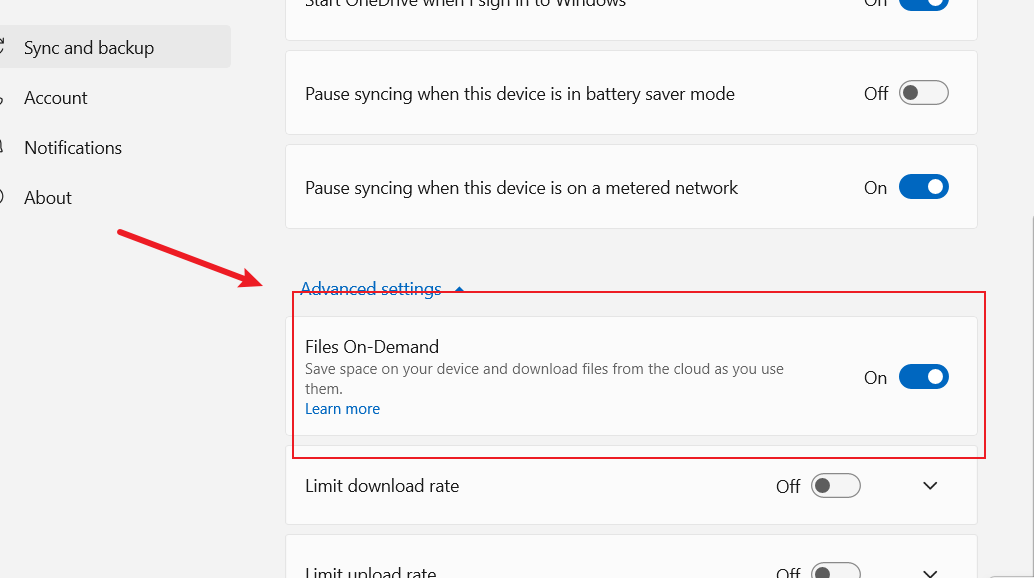Enable pause syncing in battery saver mode
This screenshot has height=578, width=1034.
pyautogui.click(x=923, y=93)
